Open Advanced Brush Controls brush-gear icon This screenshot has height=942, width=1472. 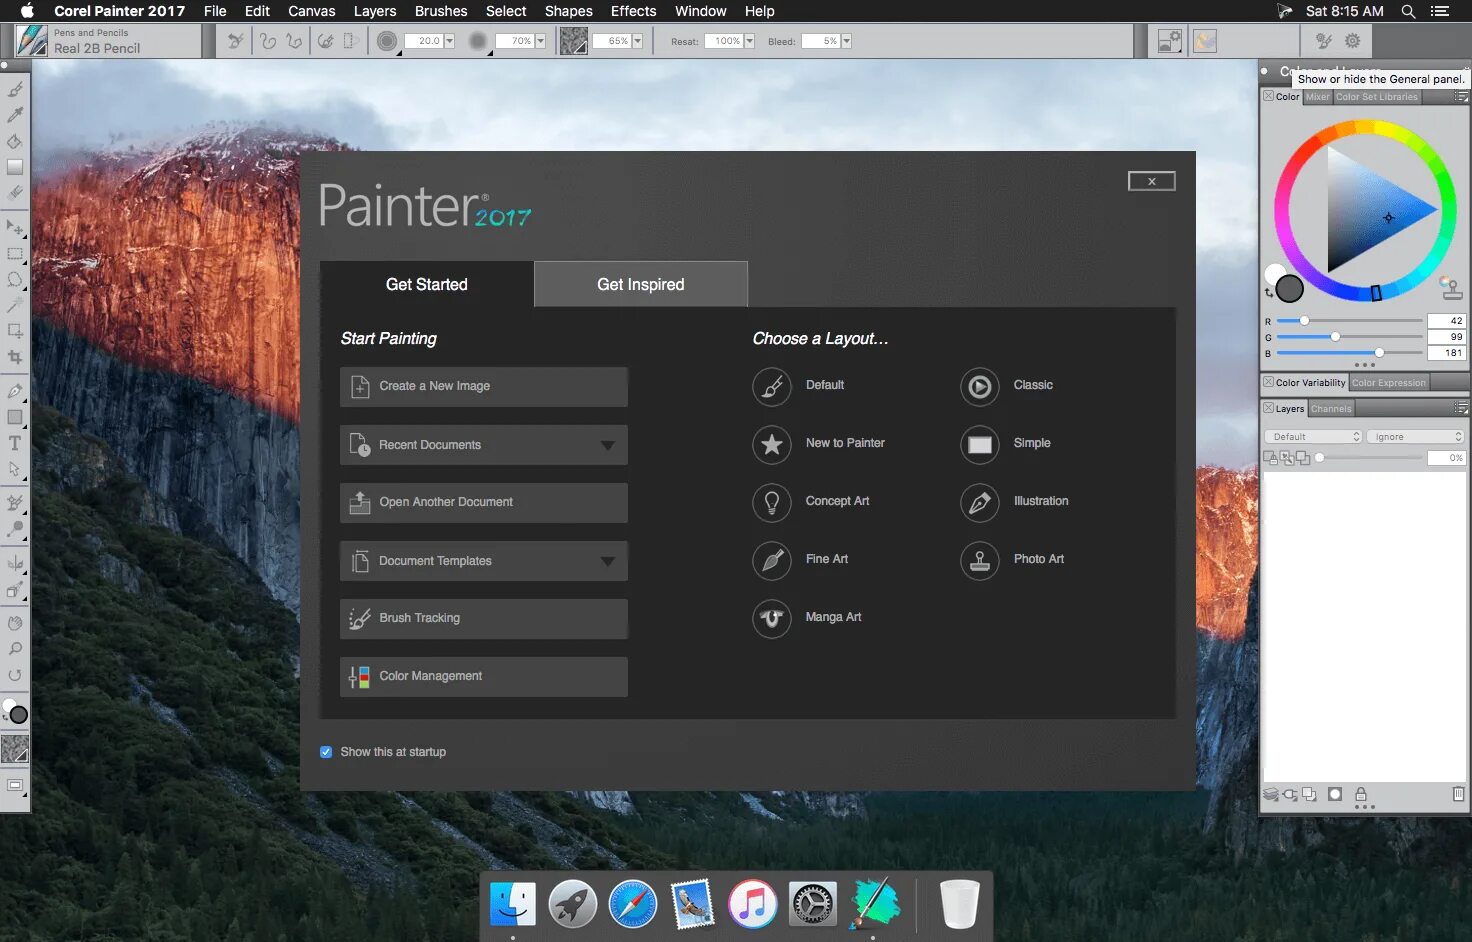pos(1324,41)
